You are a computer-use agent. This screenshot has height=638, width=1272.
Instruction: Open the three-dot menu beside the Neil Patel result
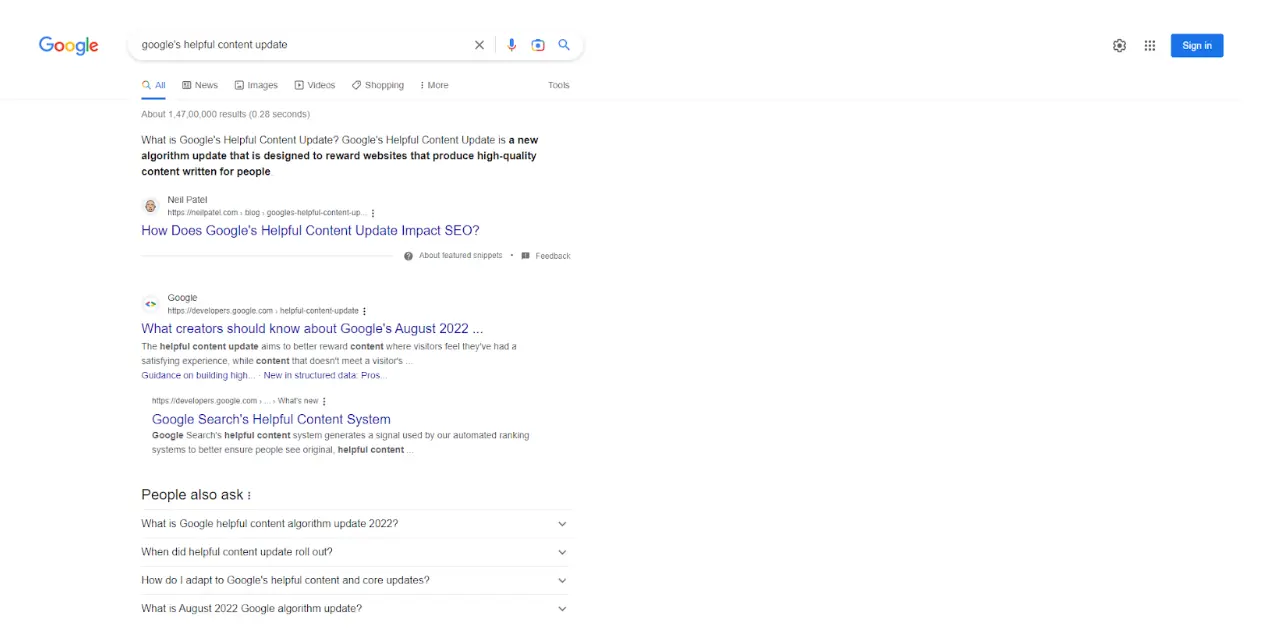pos(372,212)
